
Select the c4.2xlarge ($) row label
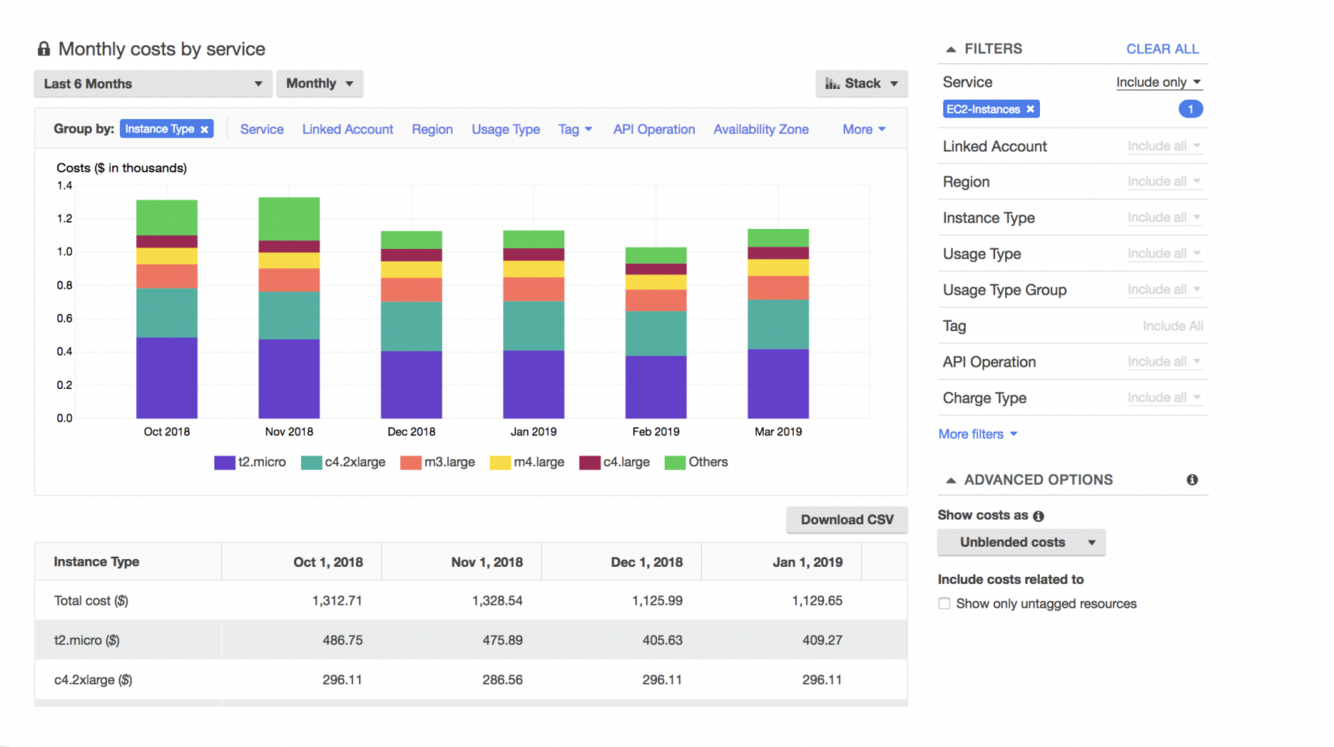pyautogui.click(x=93, y=680)
